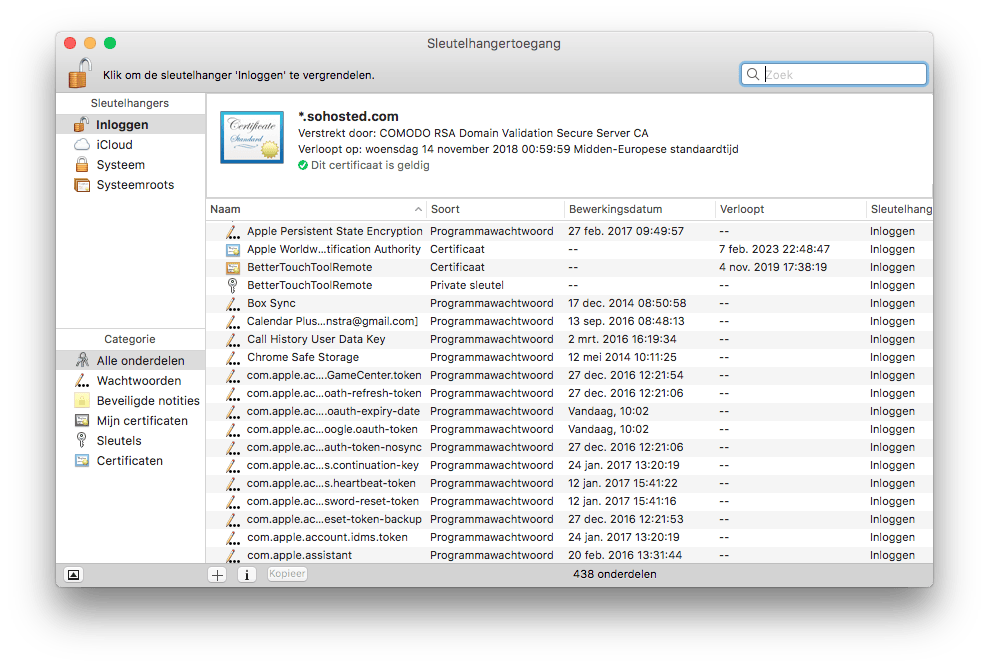This screenshot has height=667, width=989.
Task: Select the 'com.apple.ac...s.continuation-key' entry
Action: 569,465
